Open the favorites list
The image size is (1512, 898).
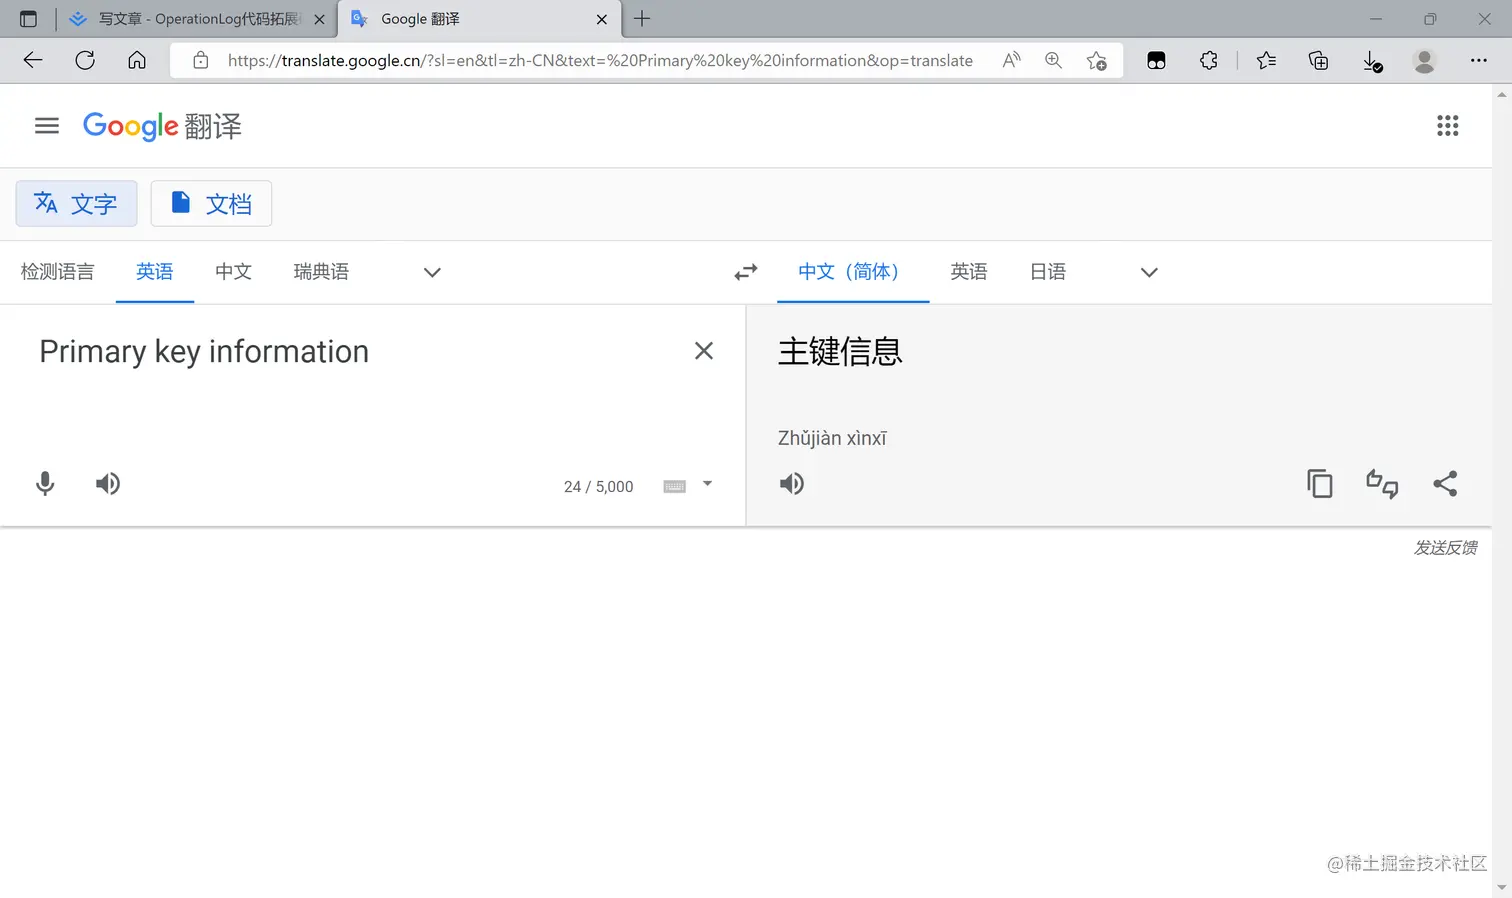[1266, 60]
